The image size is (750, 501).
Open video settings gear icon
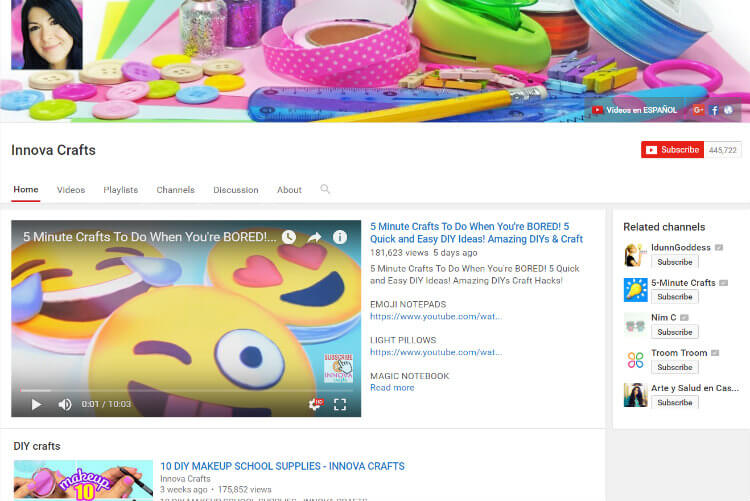tap(316, 404)
